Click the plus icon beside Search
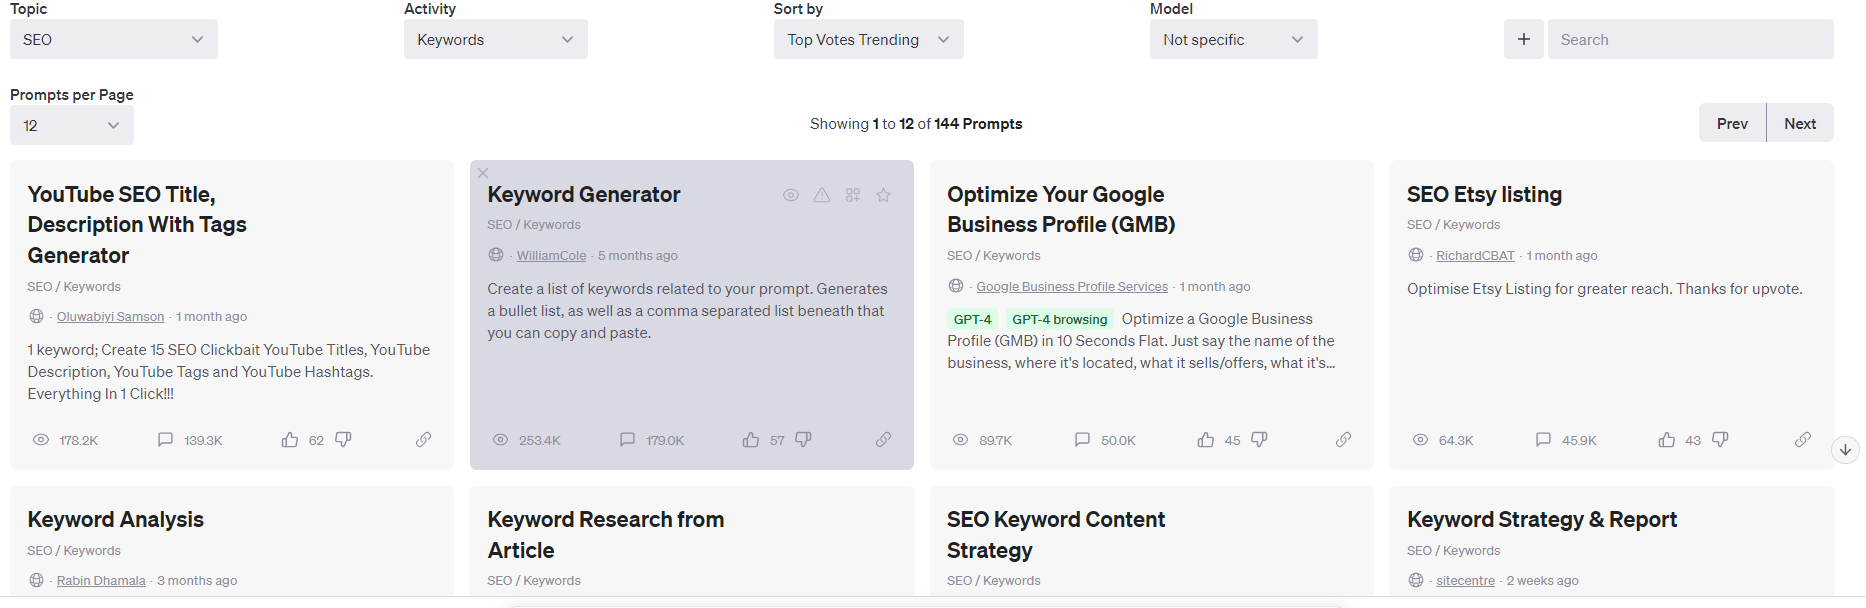The height and width of the screenshot is (608, 1866). pyautogui.click(x=1523, y=40)
